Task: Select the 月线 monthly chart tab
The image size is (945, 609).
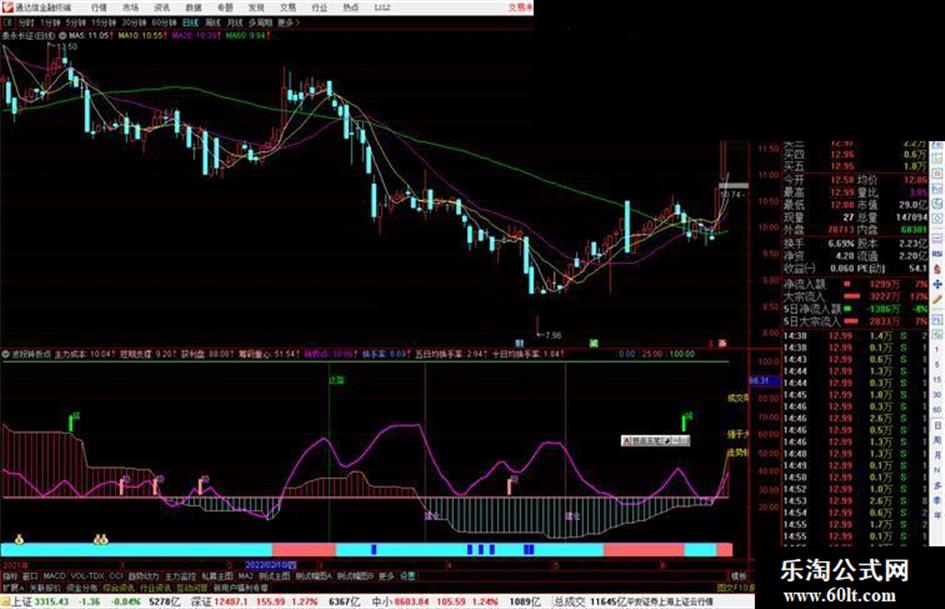Action: pyautogui.click(x=234, y=23)
